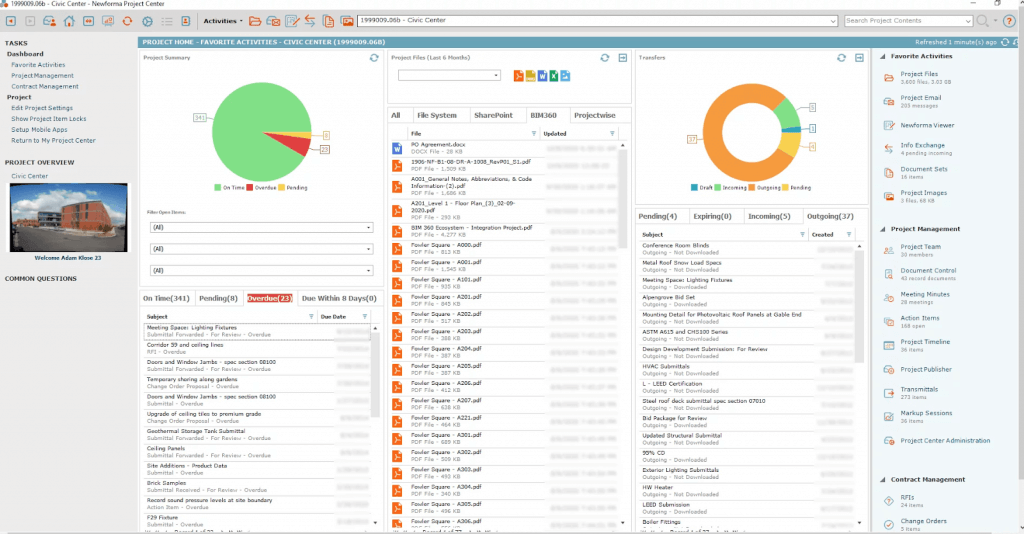Refresh the Transfers panel
The image size is (1024, 534).
pos(841,57)
